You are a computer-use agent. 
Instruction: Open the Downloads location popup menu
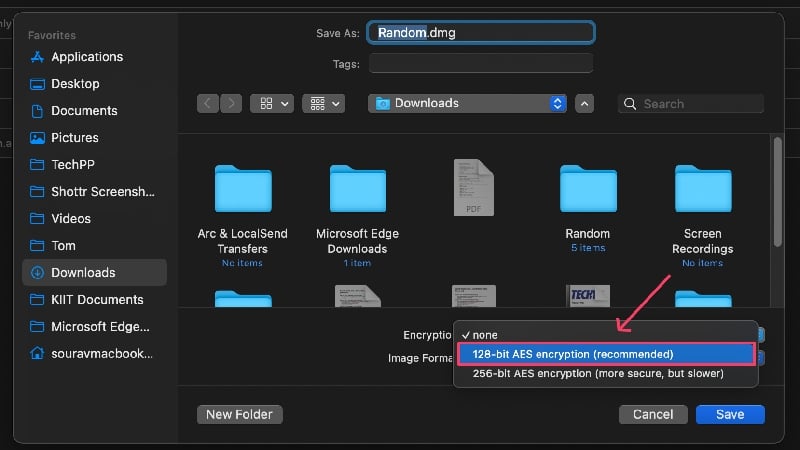click(x=467, y=104)
